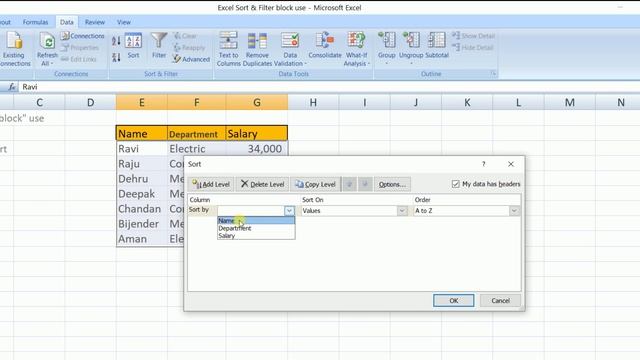Click the Edit Links ribbon command
Image resolution: width=640 pixels, height=360 pixels.
79,59
